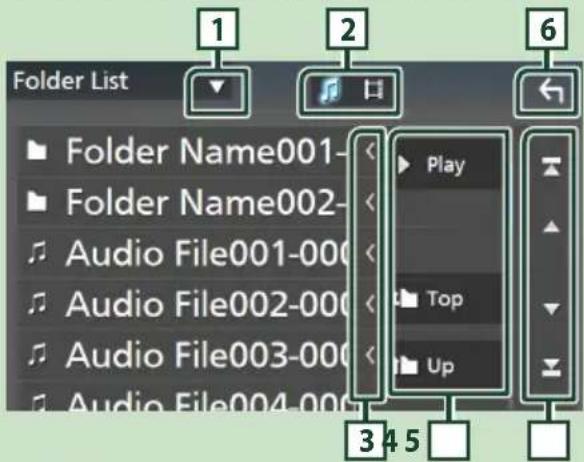Move Up one folder level
The width and height of the screenshot is (584, 462).
[448, 366]
